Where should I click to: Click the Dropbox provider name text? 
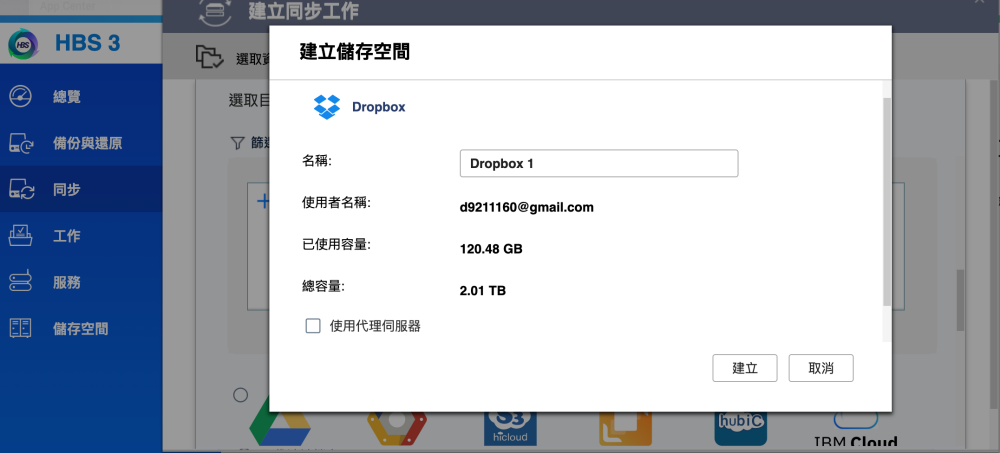pos(379,107)
